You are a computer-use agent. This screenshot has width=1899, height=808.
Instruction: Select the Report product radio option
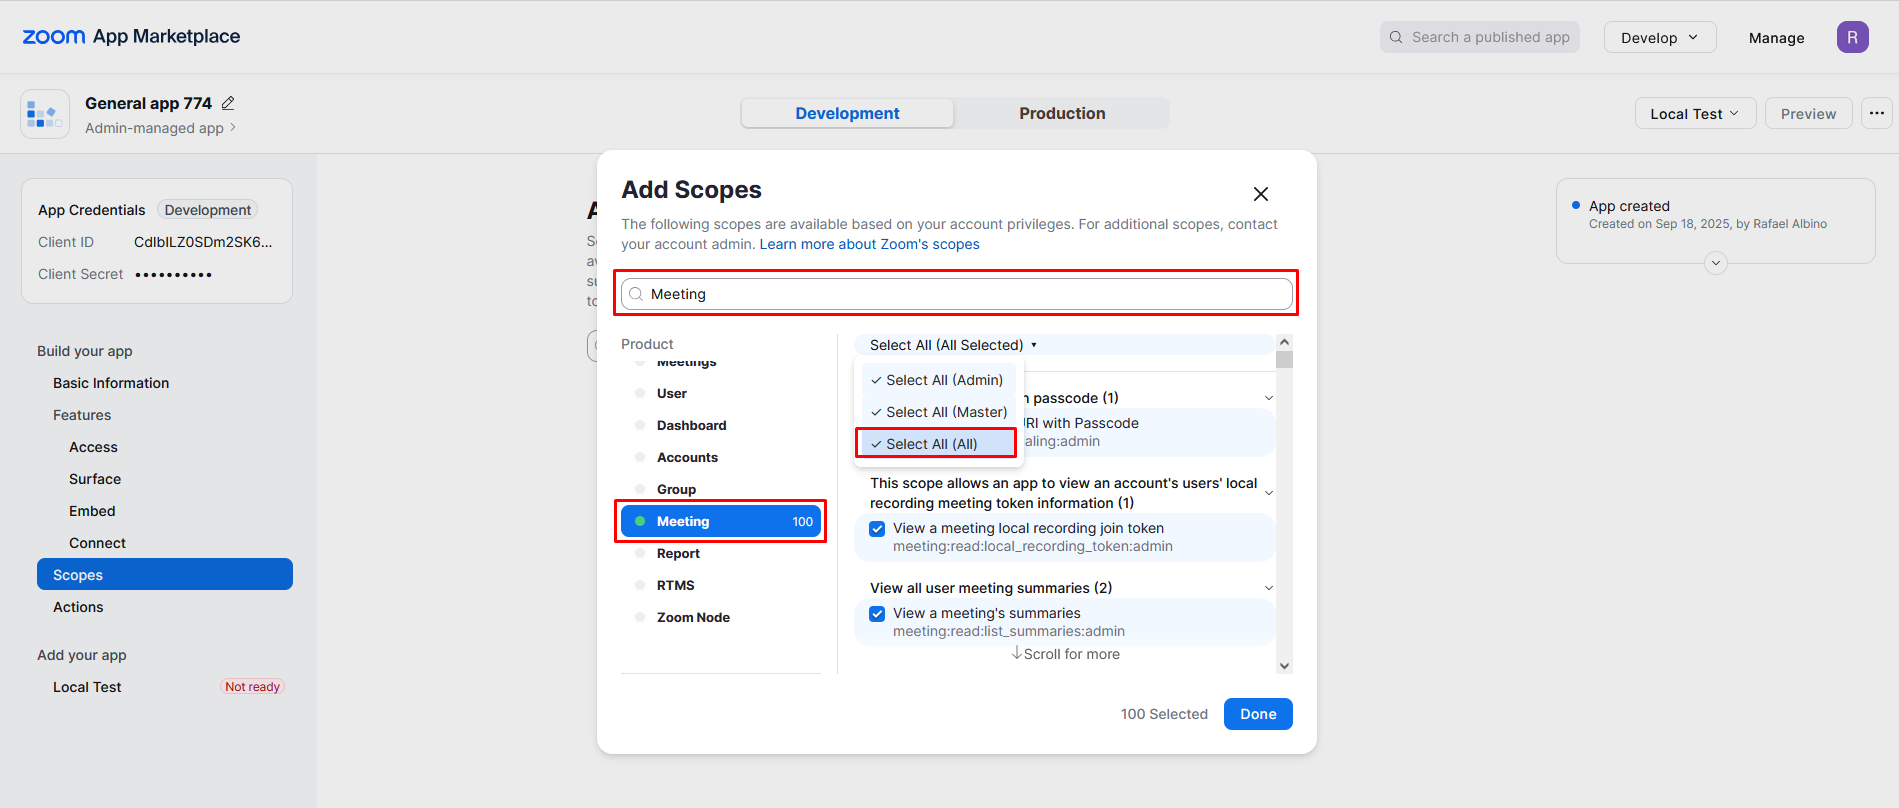click(x=640, y=553)
